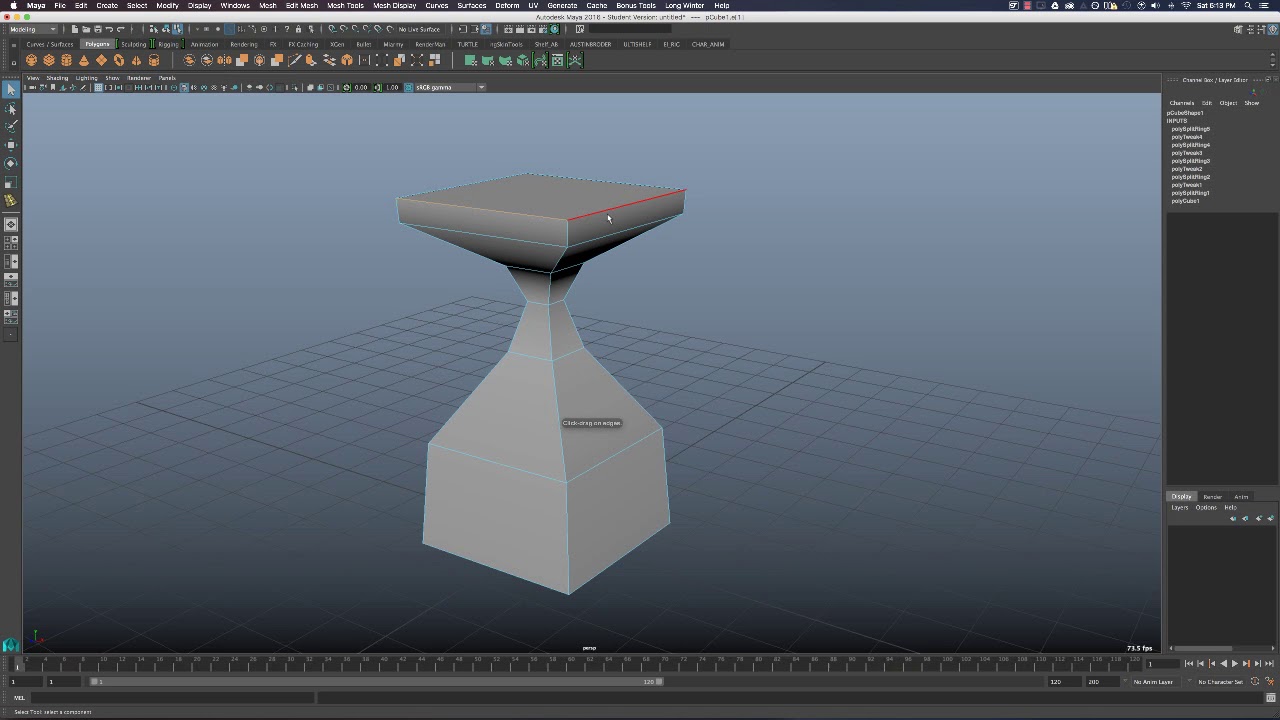
Task: Create a polygon cone from shelf
Action: point(83,61)
